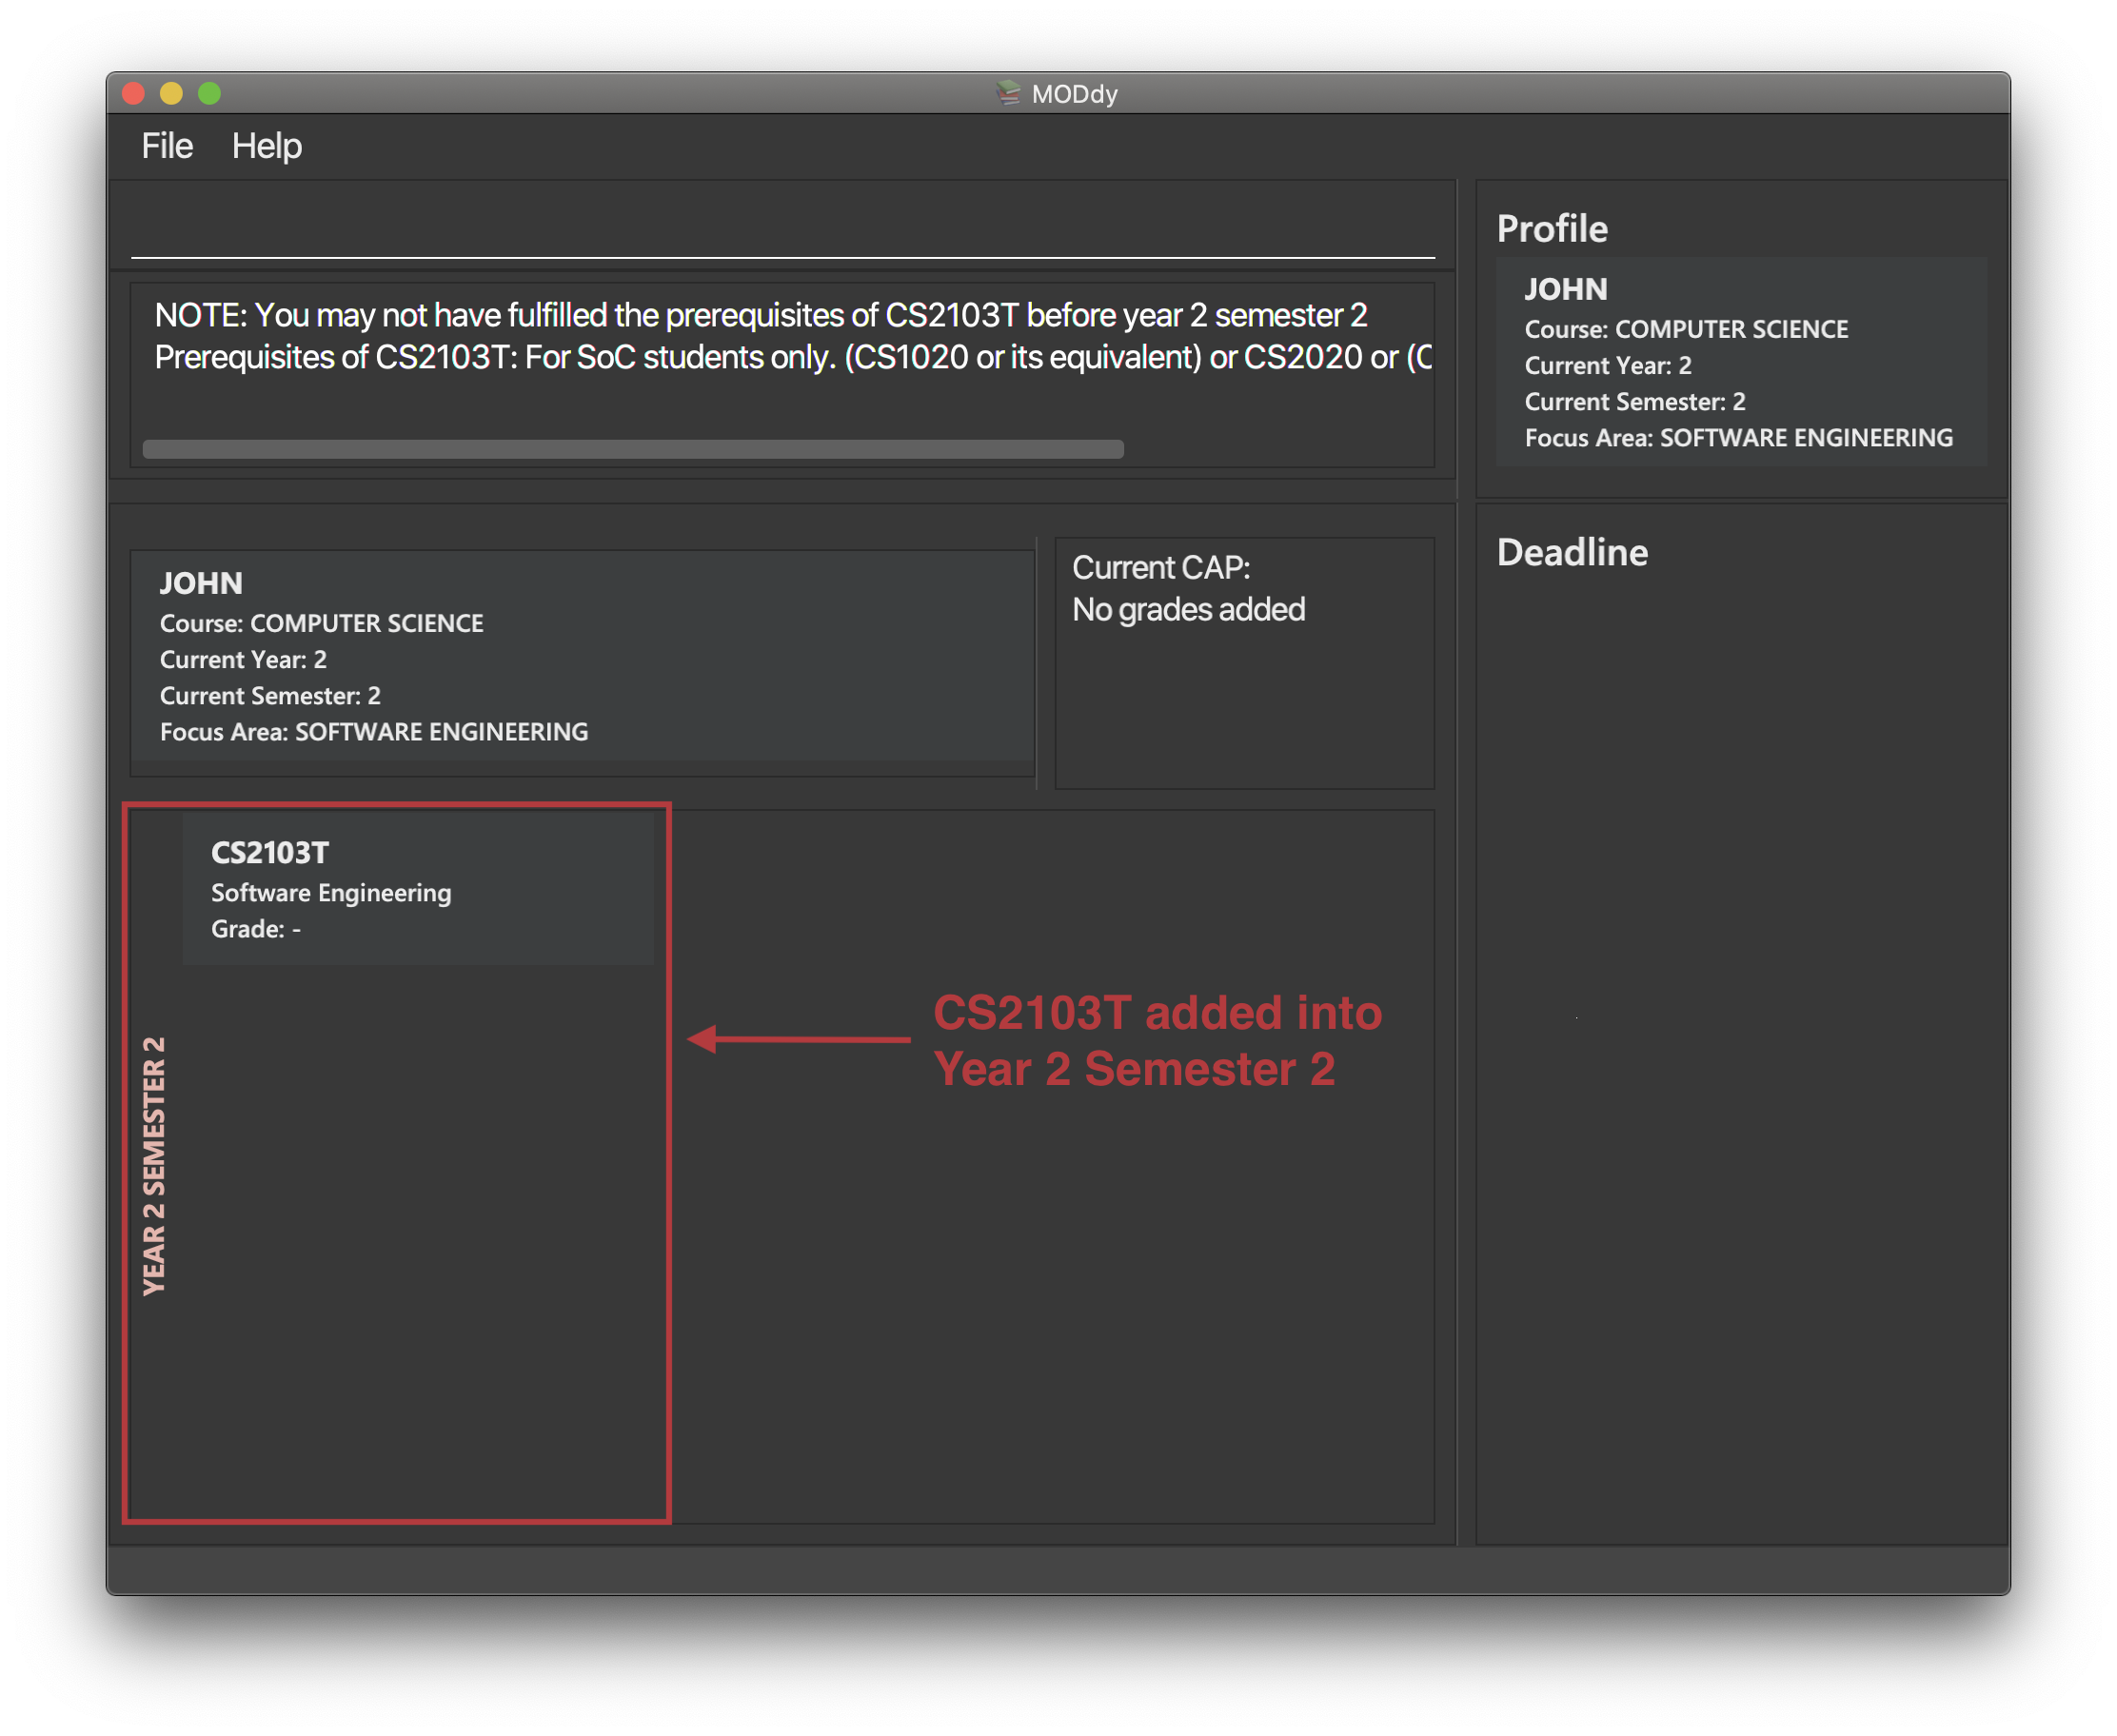Click the 'No grades added' text
The width and height of the screenshot is (2117, 1736).
[1188, 610]
